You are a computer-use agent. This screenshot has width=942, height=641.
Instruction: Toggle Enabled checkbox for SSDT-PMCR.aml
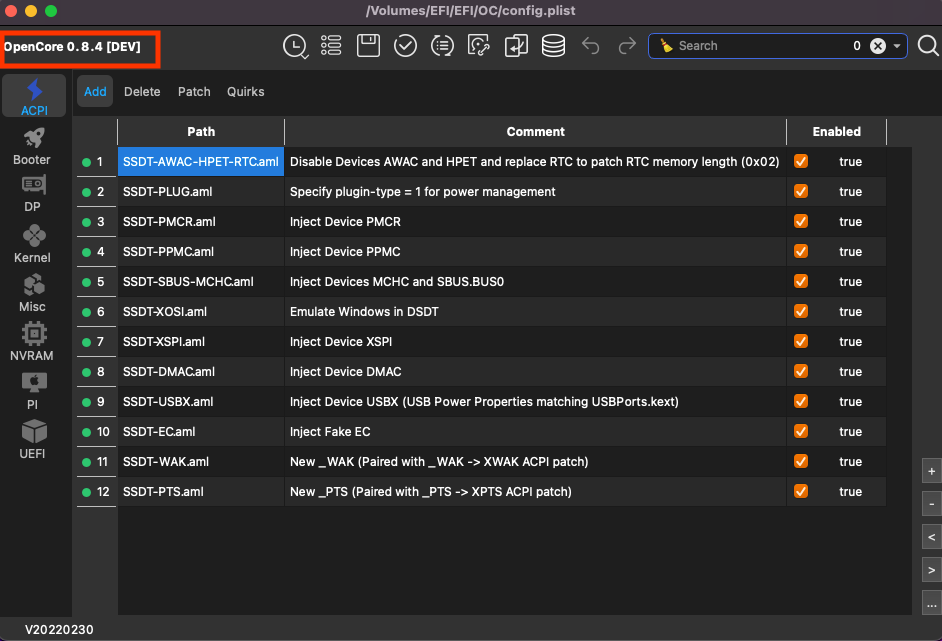click(801, 221)
